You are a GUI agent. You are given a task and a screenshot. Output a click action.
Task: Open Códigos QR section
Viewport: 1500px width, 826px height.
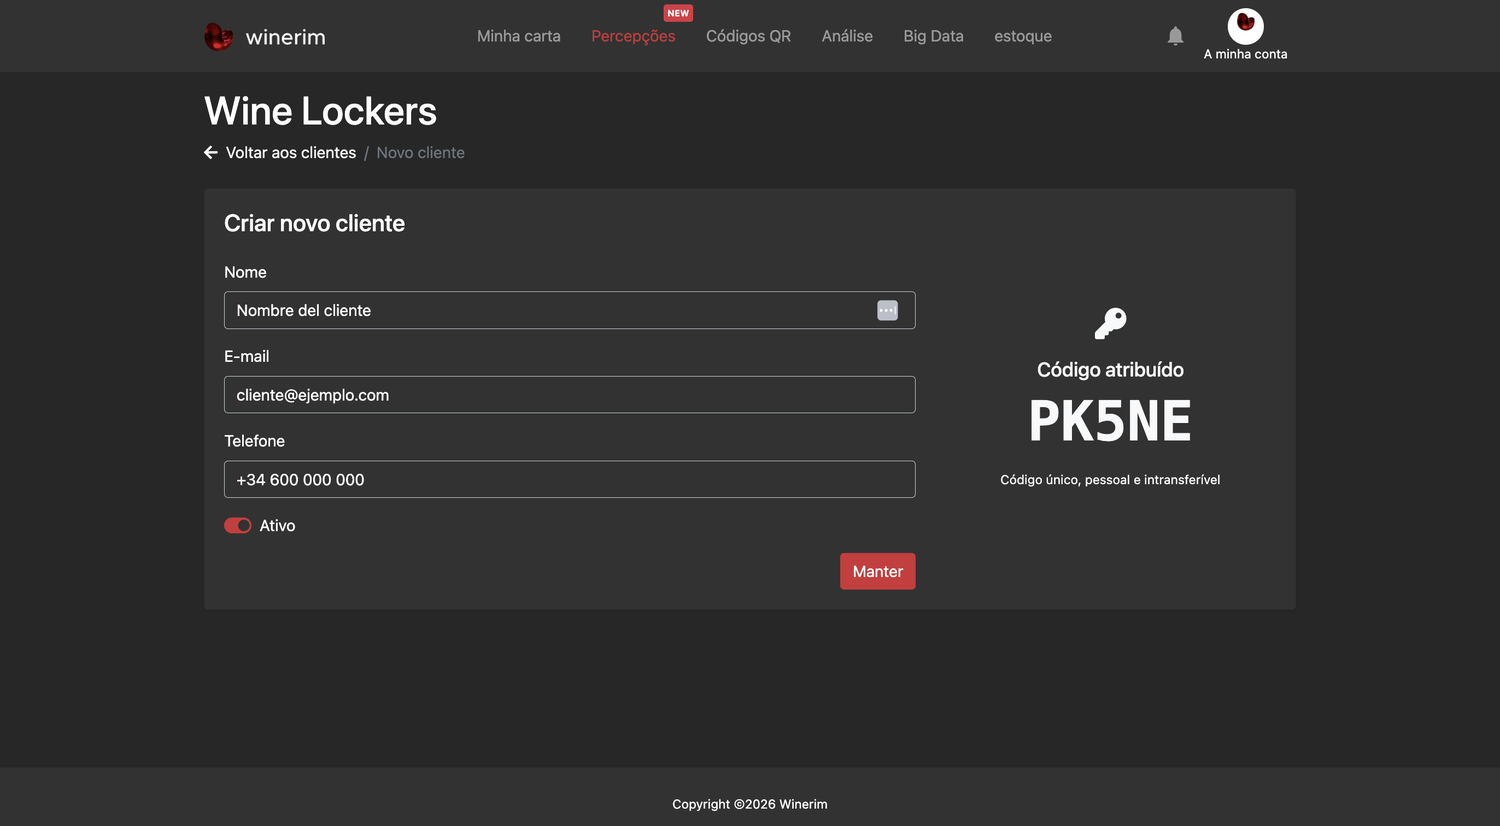coord(748,36)
